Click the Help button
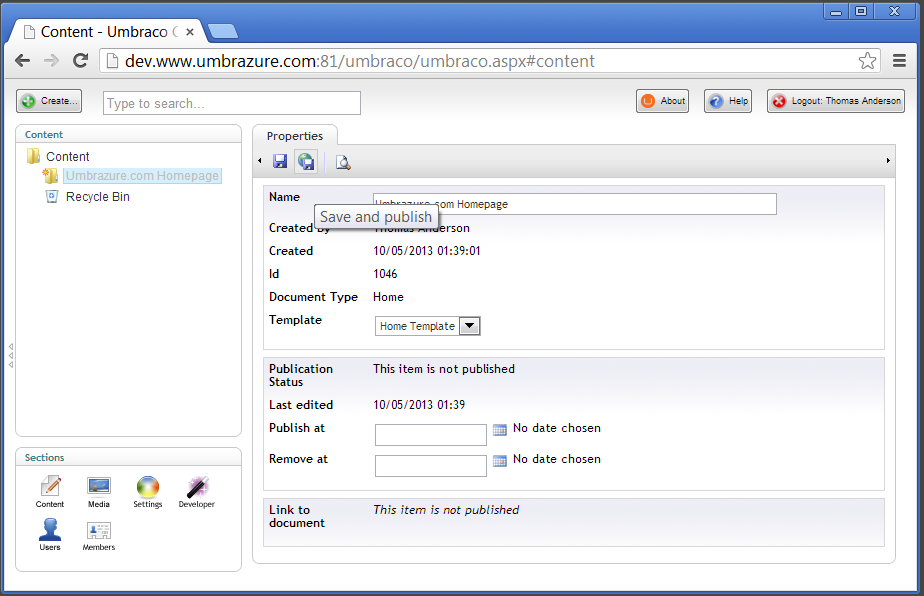The image size is (924, 596). pyautogui.click(x=728, y=101)
